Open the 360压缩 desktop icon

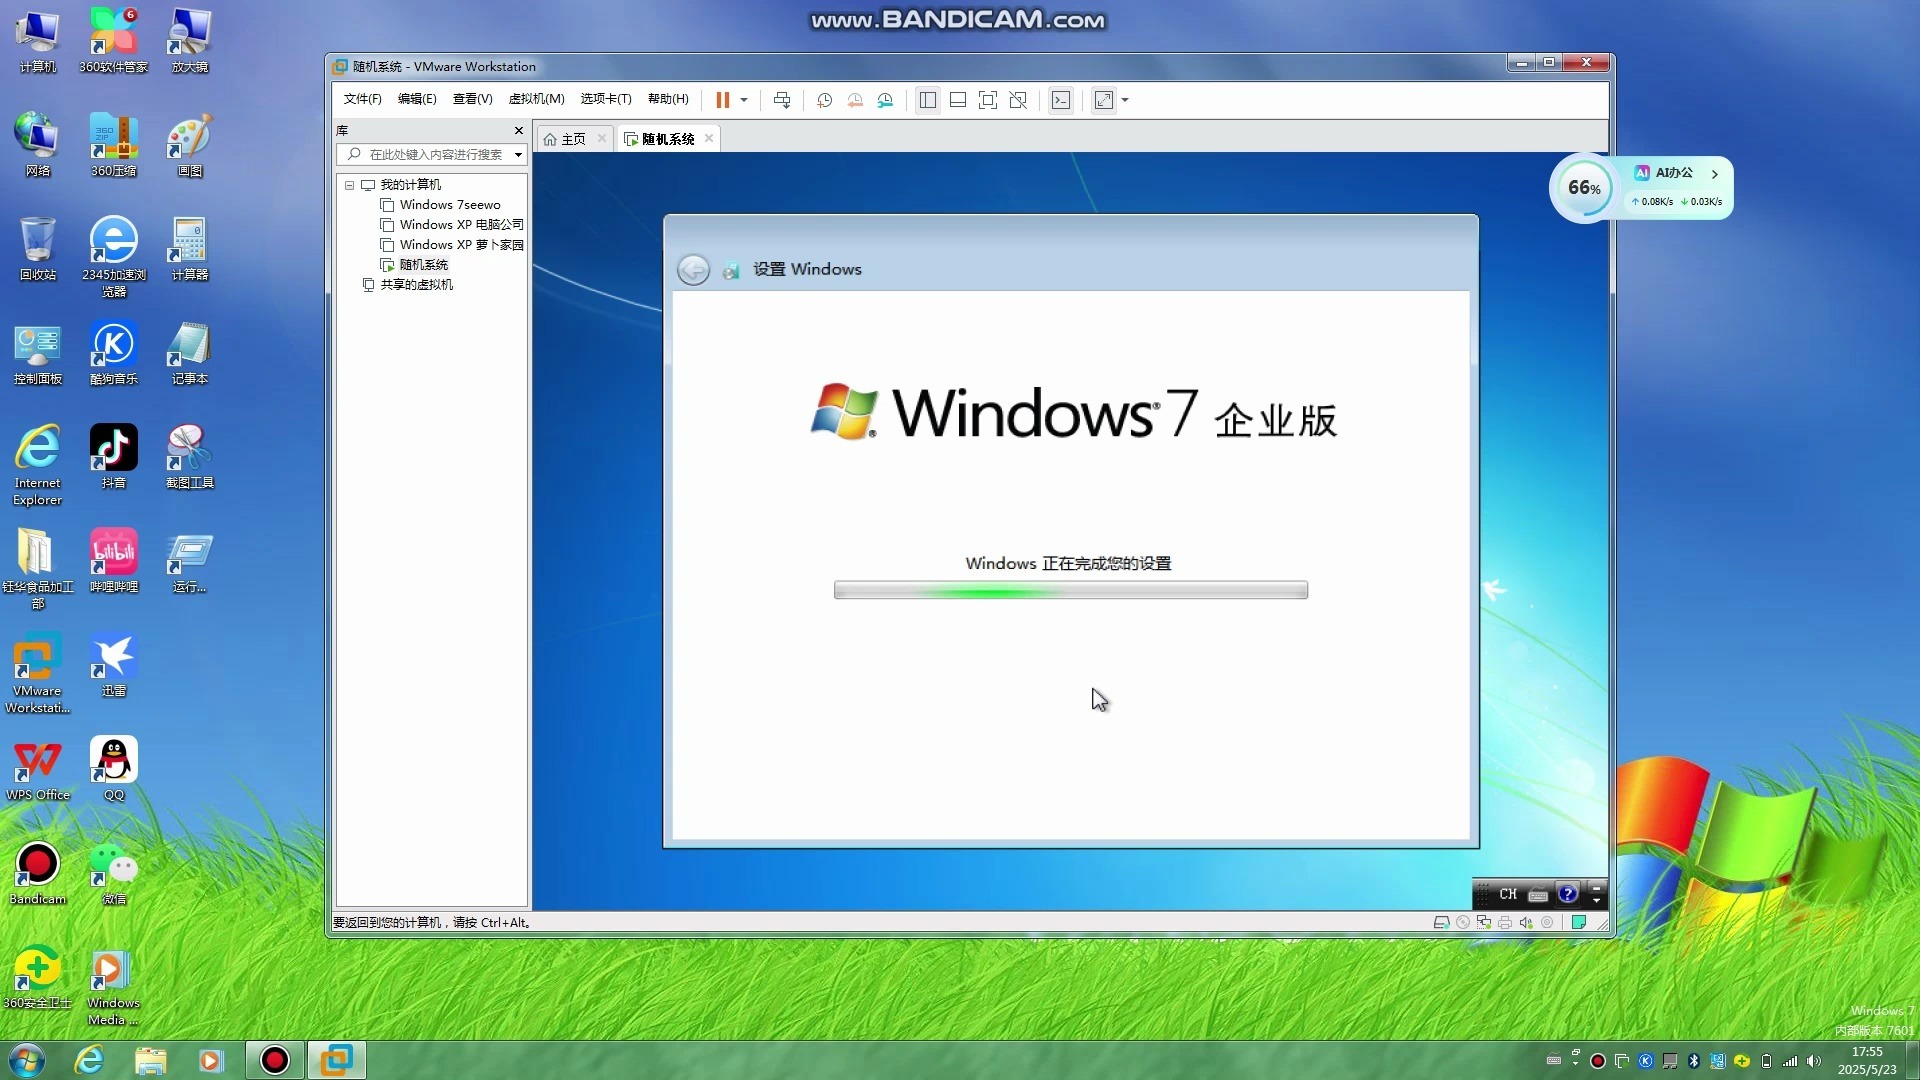pos(113,145)
